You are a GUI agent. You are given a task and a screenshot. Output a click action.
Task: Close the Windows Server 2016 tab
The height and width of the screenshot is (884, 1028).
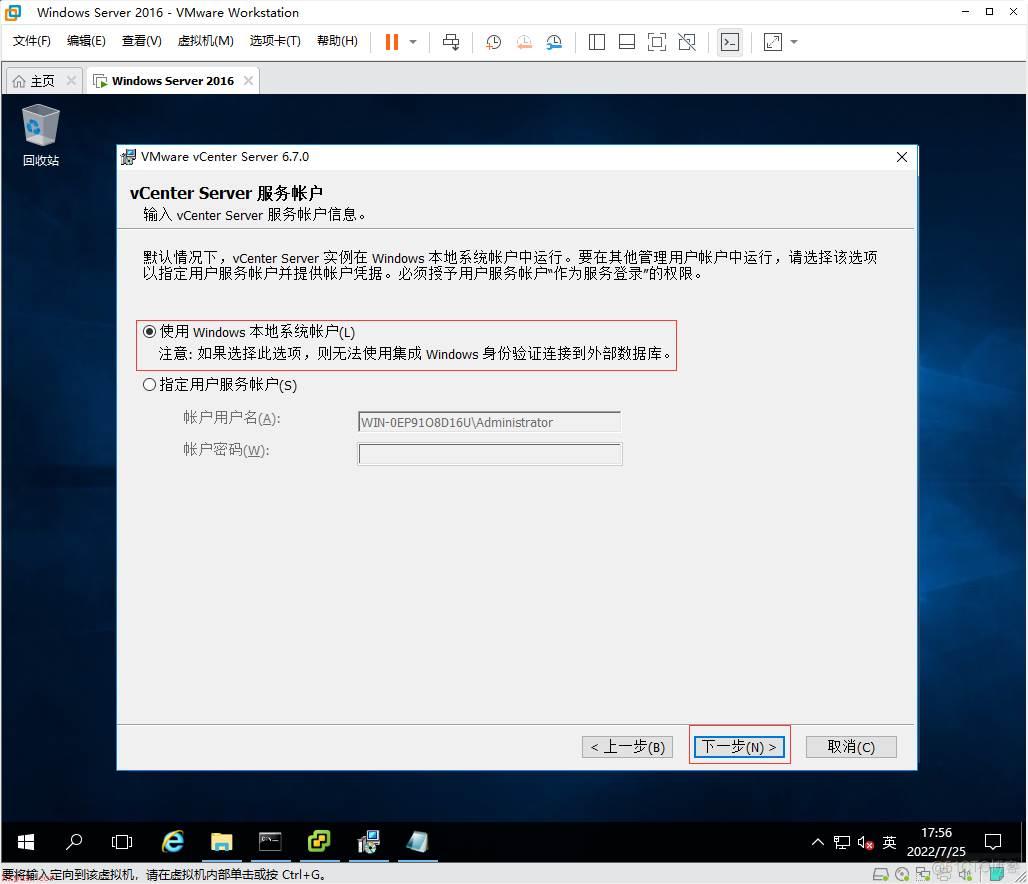pos(248,81)
